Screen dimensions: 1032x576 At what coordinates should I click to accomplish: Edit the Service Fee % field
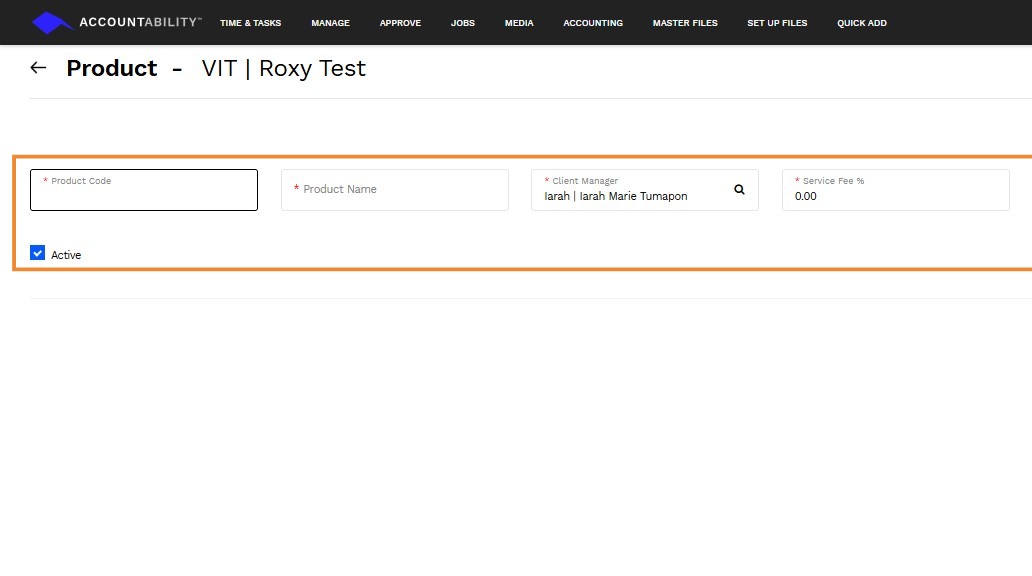point(895,190)
